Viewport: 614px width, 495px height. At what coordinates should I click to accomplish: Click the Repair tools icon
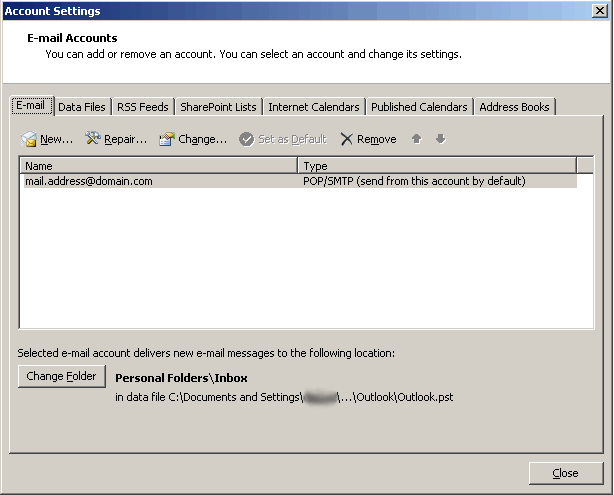[x=93, y=139]
